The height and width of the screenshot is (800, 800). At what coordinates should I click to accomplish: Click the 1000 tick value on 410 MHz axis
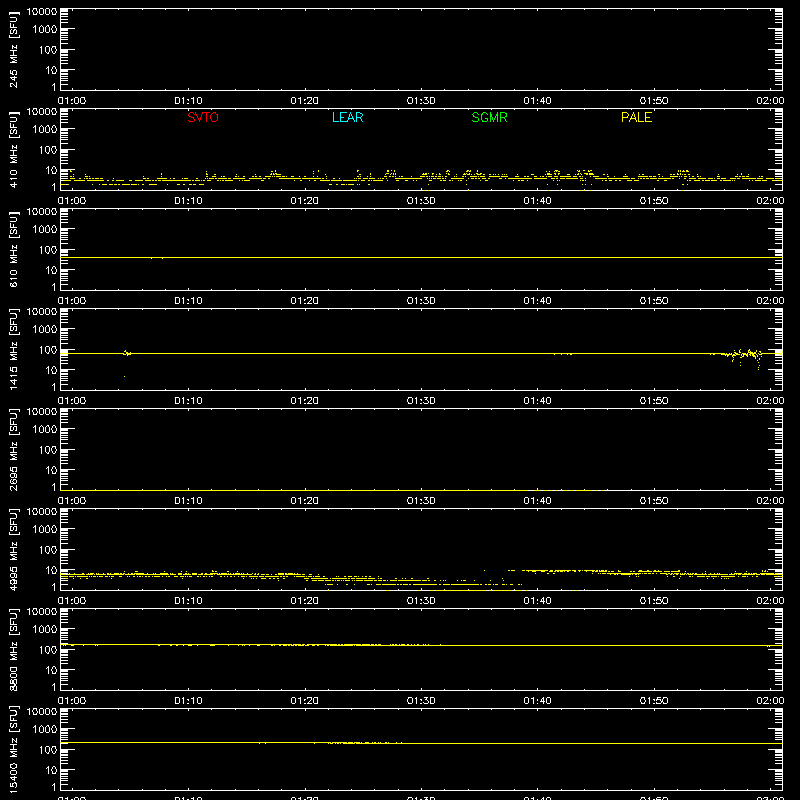click(45, 130)
